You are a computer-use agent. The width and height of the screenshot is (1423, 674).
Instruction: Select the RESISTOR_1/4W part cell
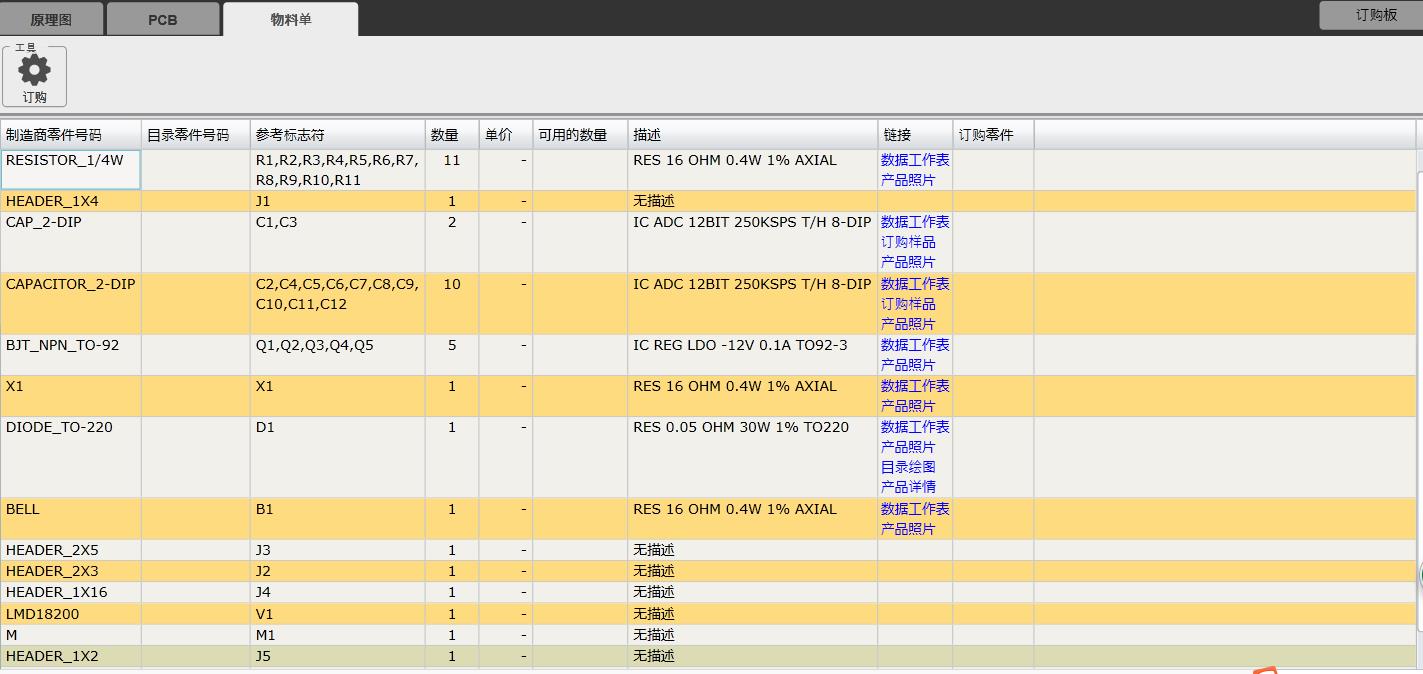coord(70,170)
